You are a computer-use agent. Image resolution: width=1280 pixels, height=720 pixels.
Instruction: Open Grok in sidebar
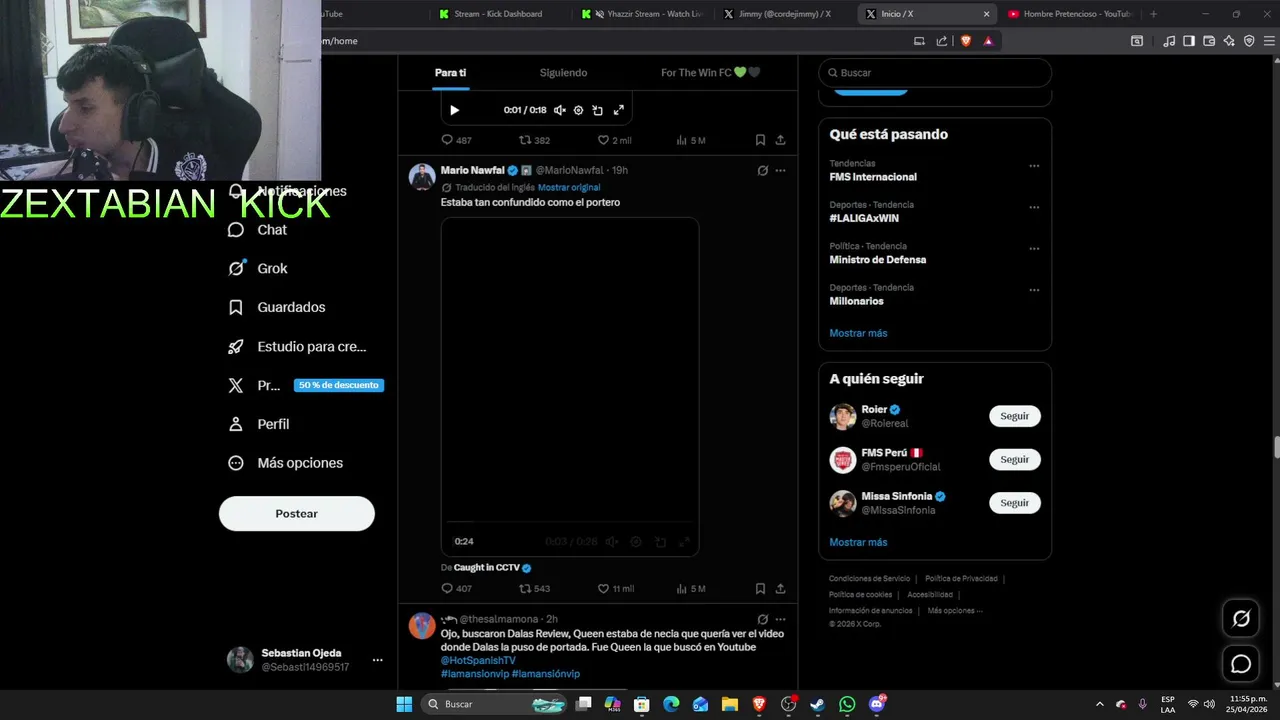tap(258, 268)
